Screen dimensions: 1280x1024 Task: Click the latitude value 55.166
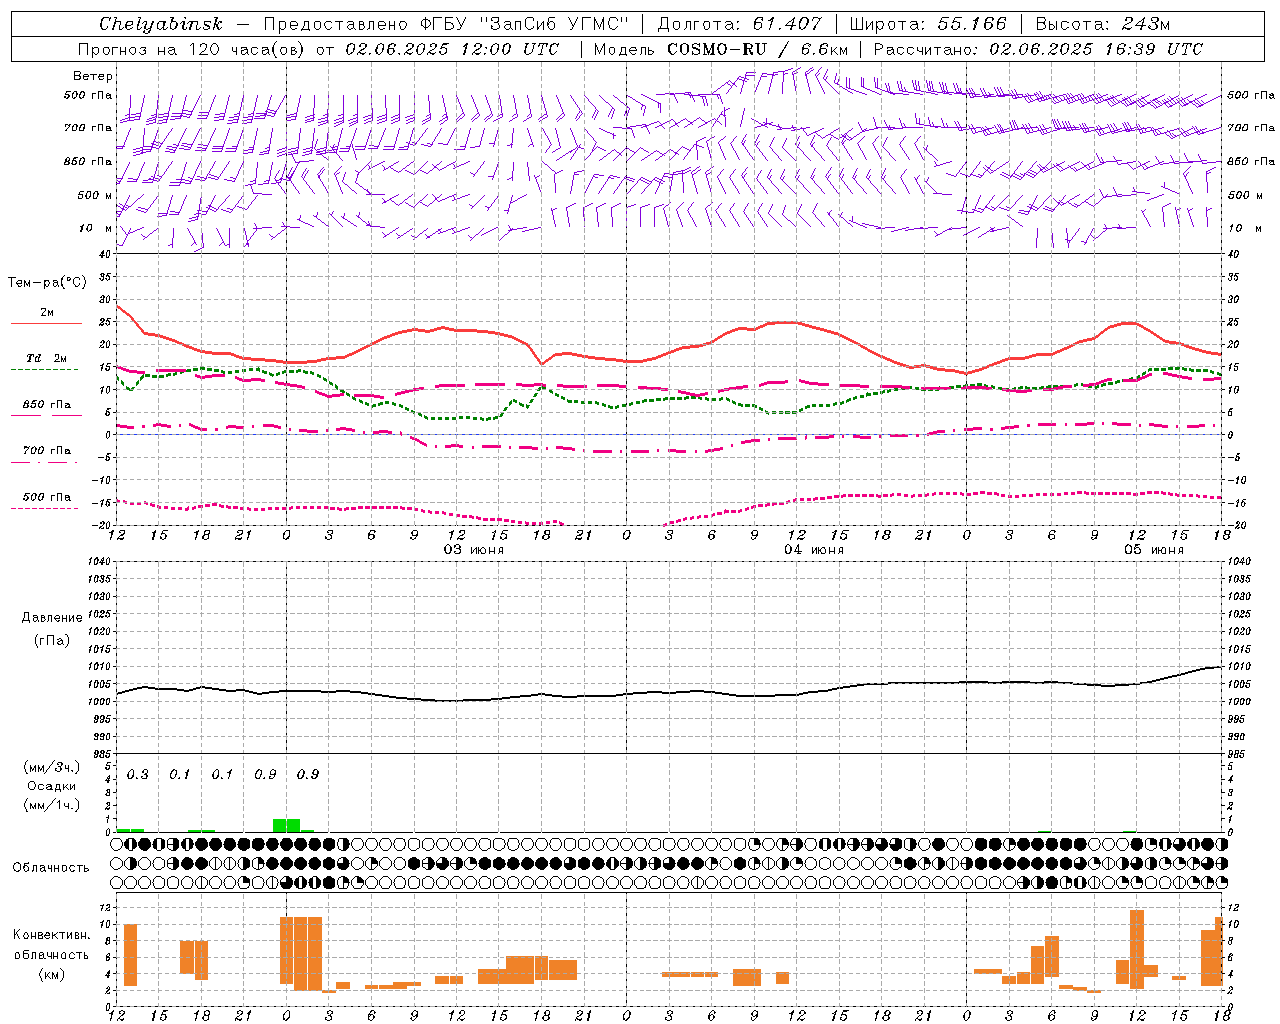tap(972, 24)
